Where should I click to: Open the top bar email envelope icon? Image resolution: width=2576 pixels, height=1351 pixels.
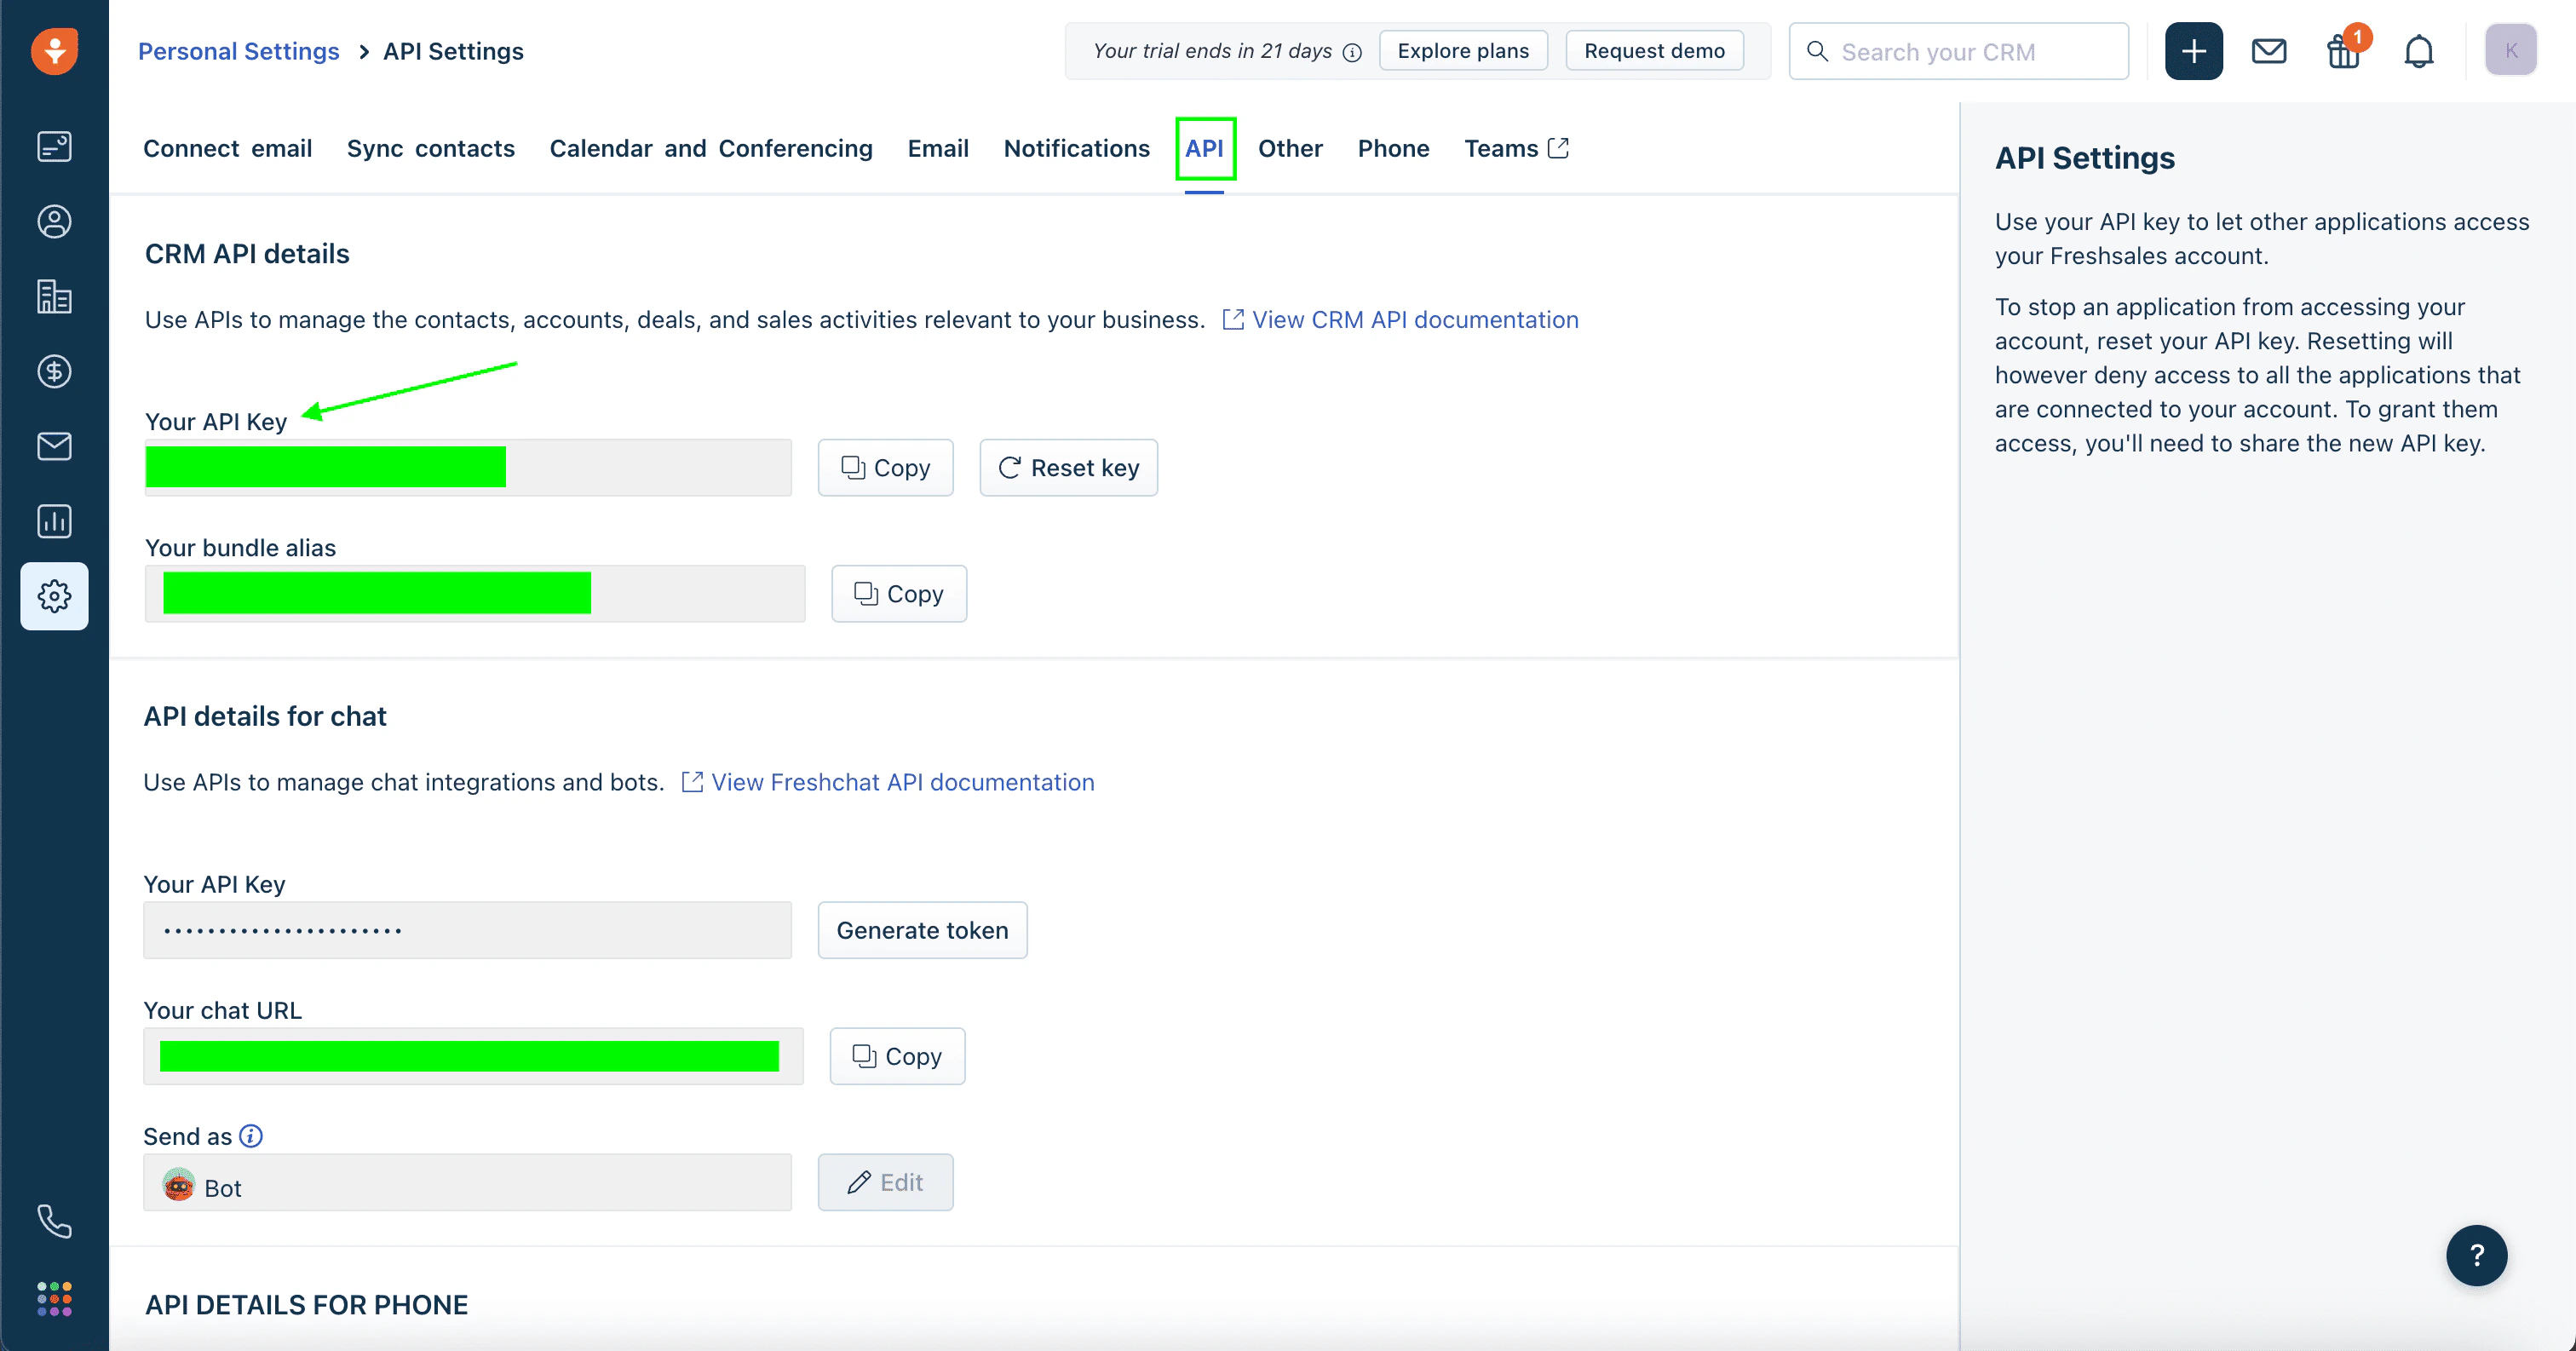(x=2268, y=51)
